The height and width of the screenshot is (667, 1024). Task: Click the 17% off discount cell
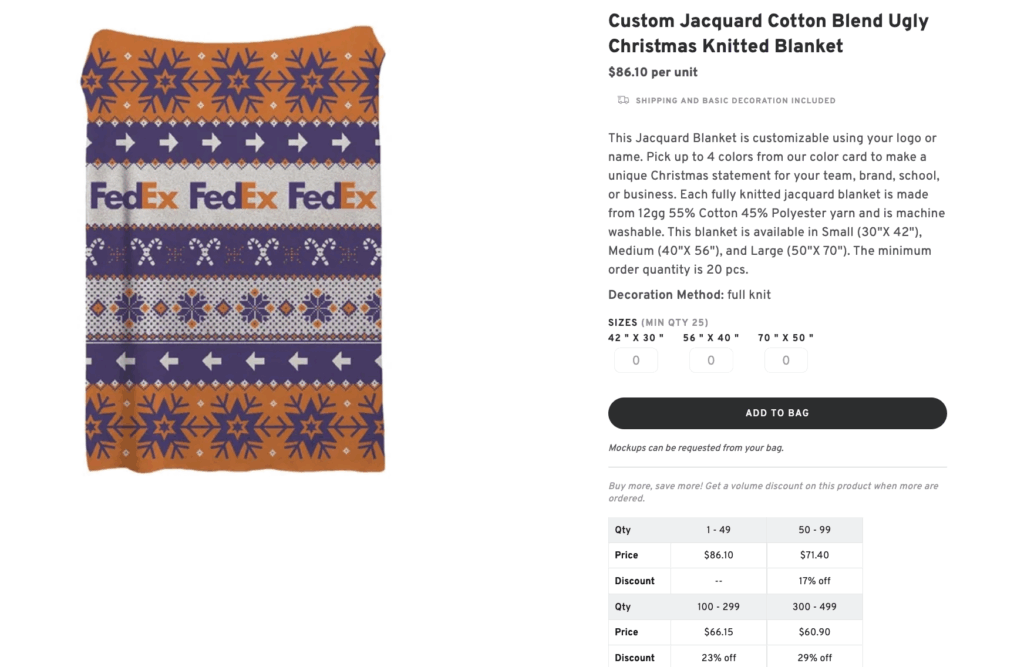coord(814,580)
